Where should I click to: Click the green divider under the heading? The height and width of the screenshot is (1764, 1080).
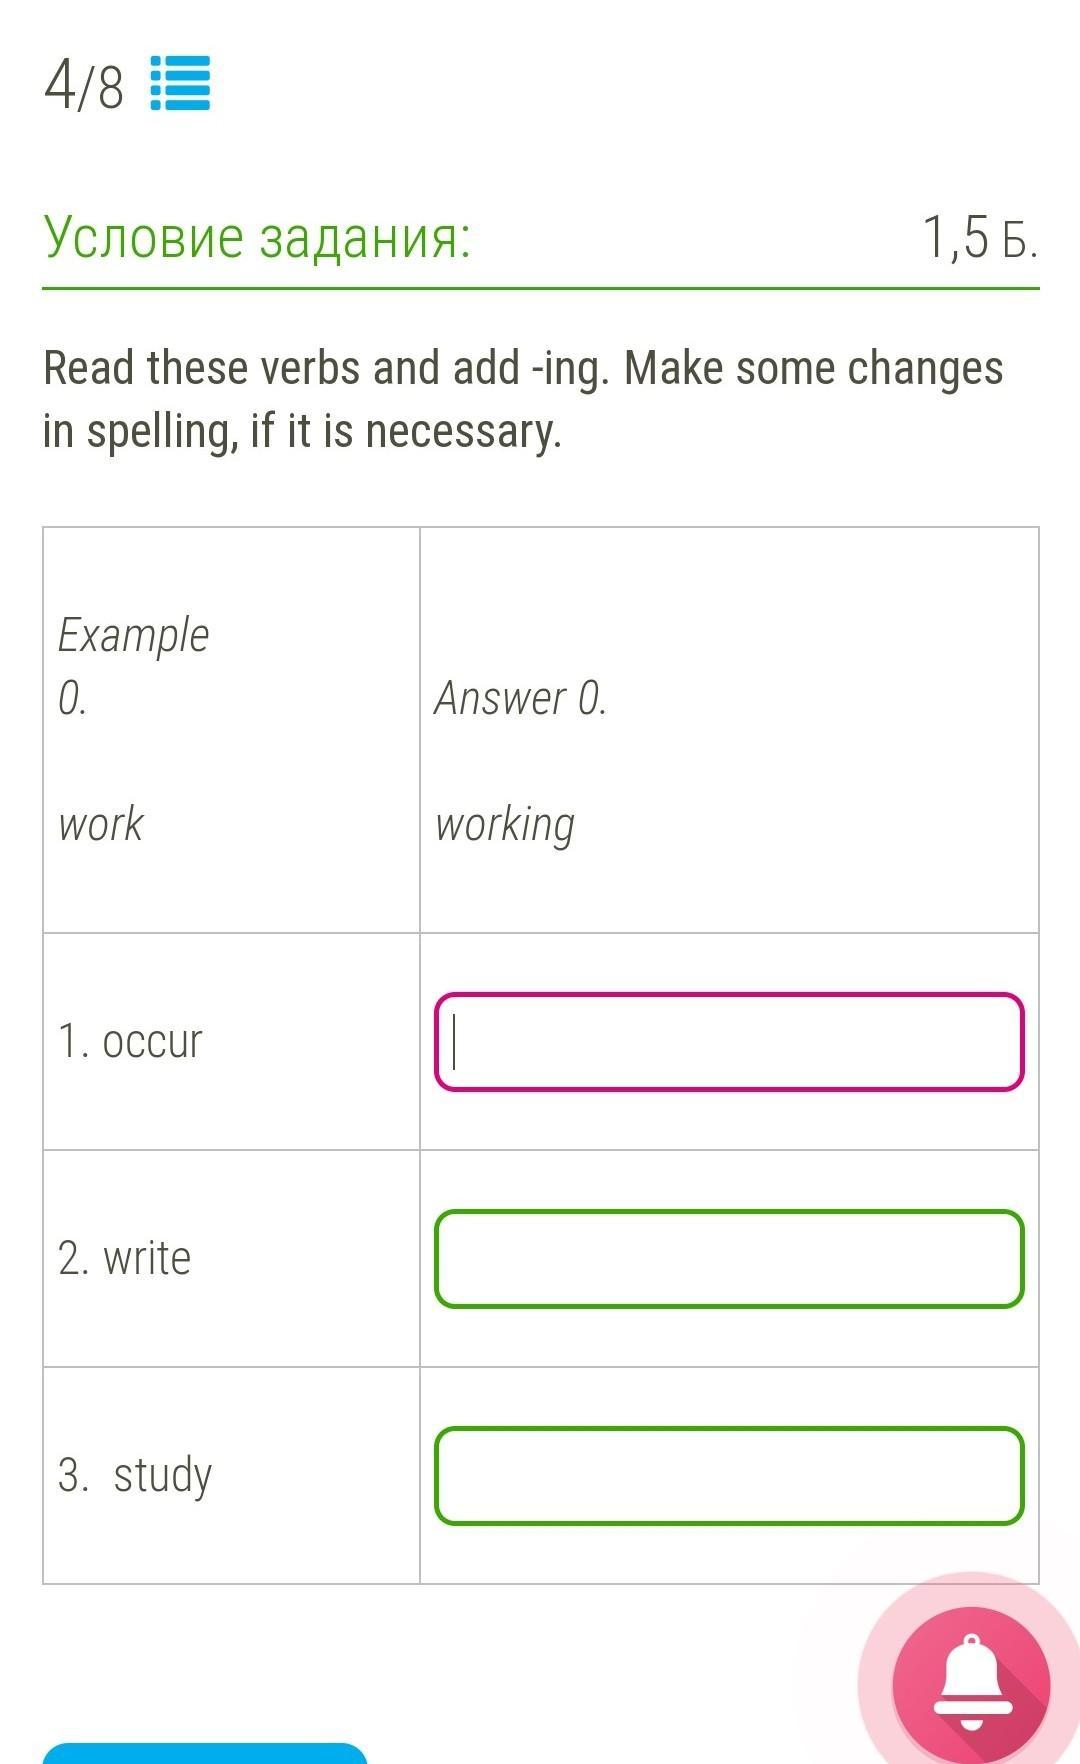click(x=540, y=289)
